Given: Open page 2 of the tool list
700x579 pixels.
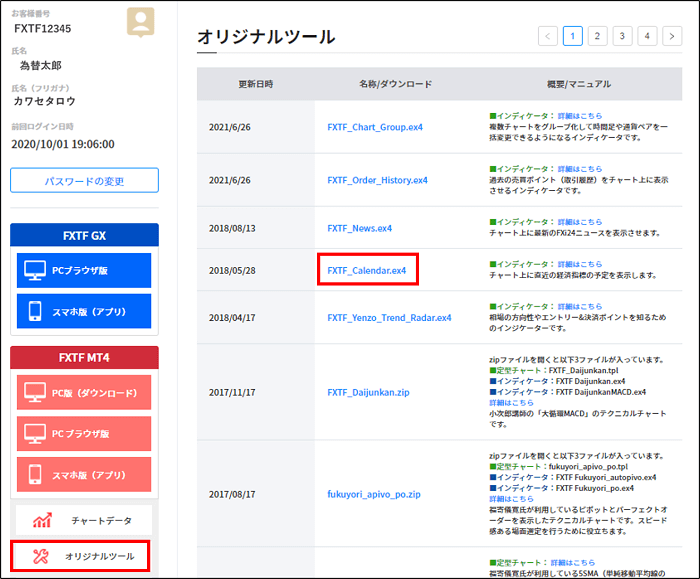Looking at the screenshot, I should (x=597, y=36).
